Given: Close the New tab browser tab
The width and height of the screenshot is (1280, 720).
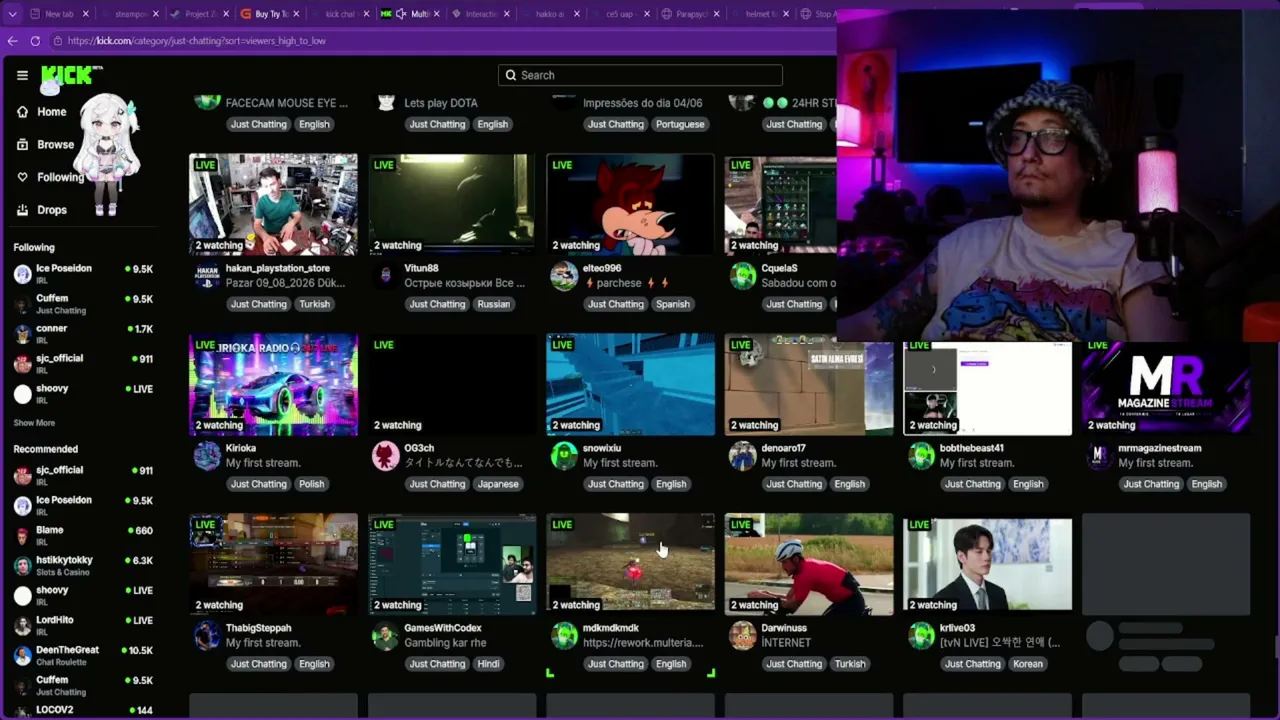Looking at the screenshot, I should (85, 14).
